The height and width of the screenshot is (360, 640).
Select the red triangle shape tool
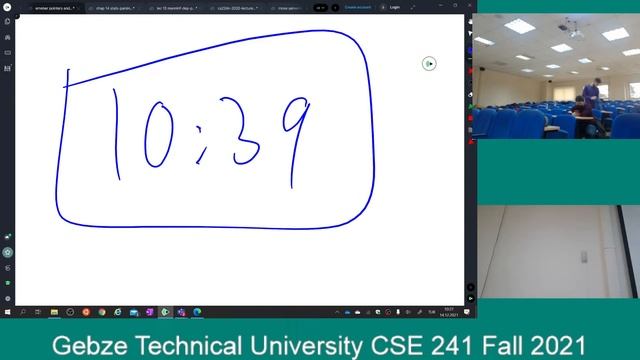point(470,141)
